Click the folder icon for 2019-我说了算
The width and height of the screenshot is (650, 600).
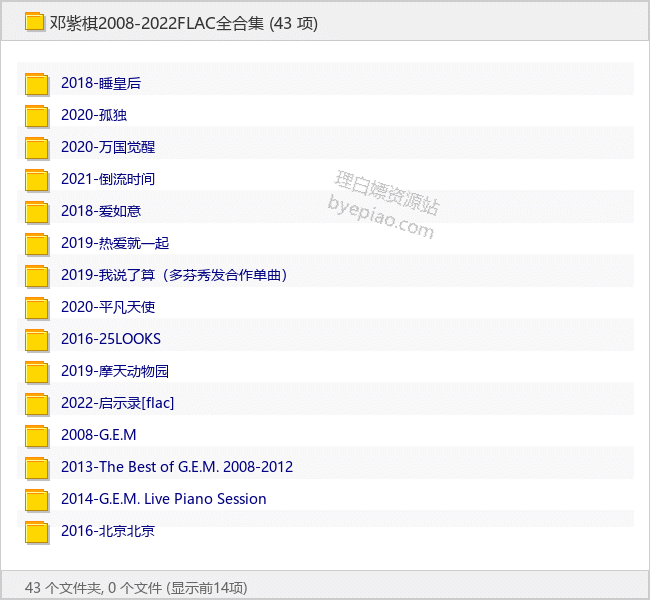37,276
